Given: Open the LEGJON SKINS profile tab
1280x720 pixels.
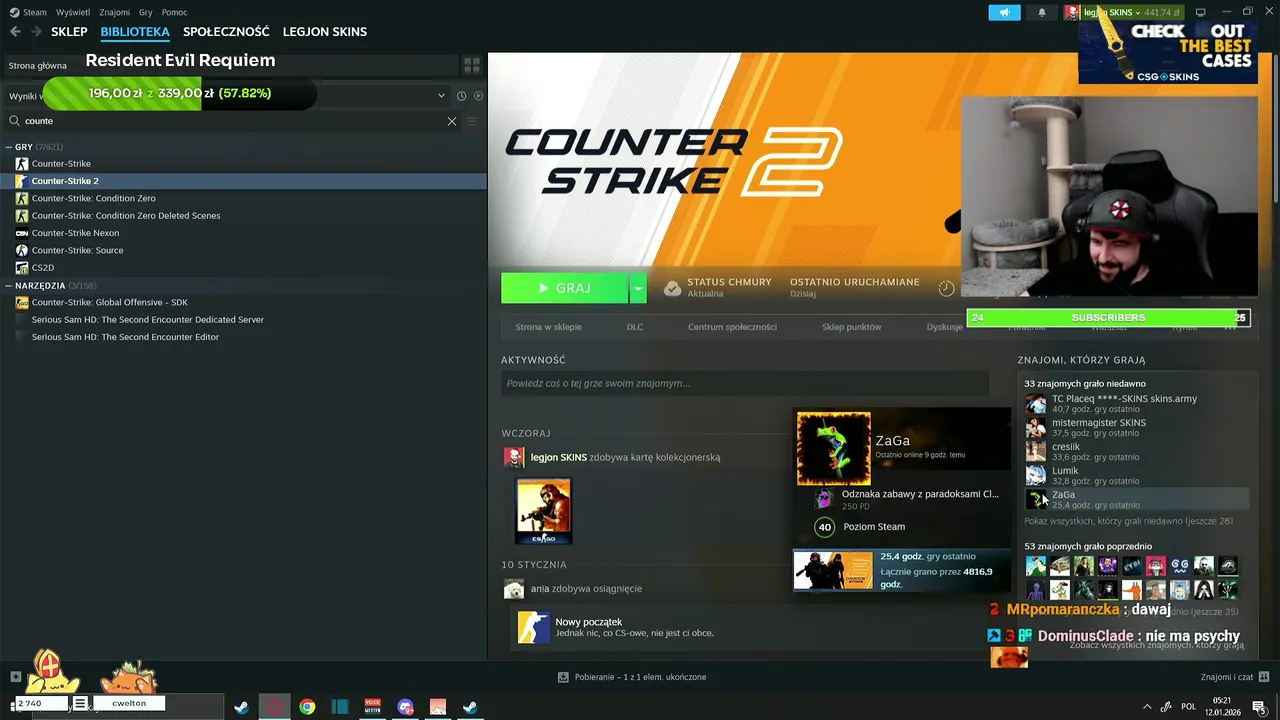Looking at the screenshot, I should point(325,32).
